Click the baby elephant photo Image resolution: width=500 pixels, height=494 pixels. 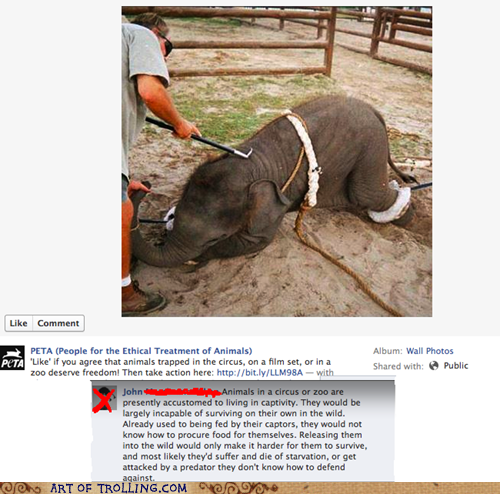(277, 161)
